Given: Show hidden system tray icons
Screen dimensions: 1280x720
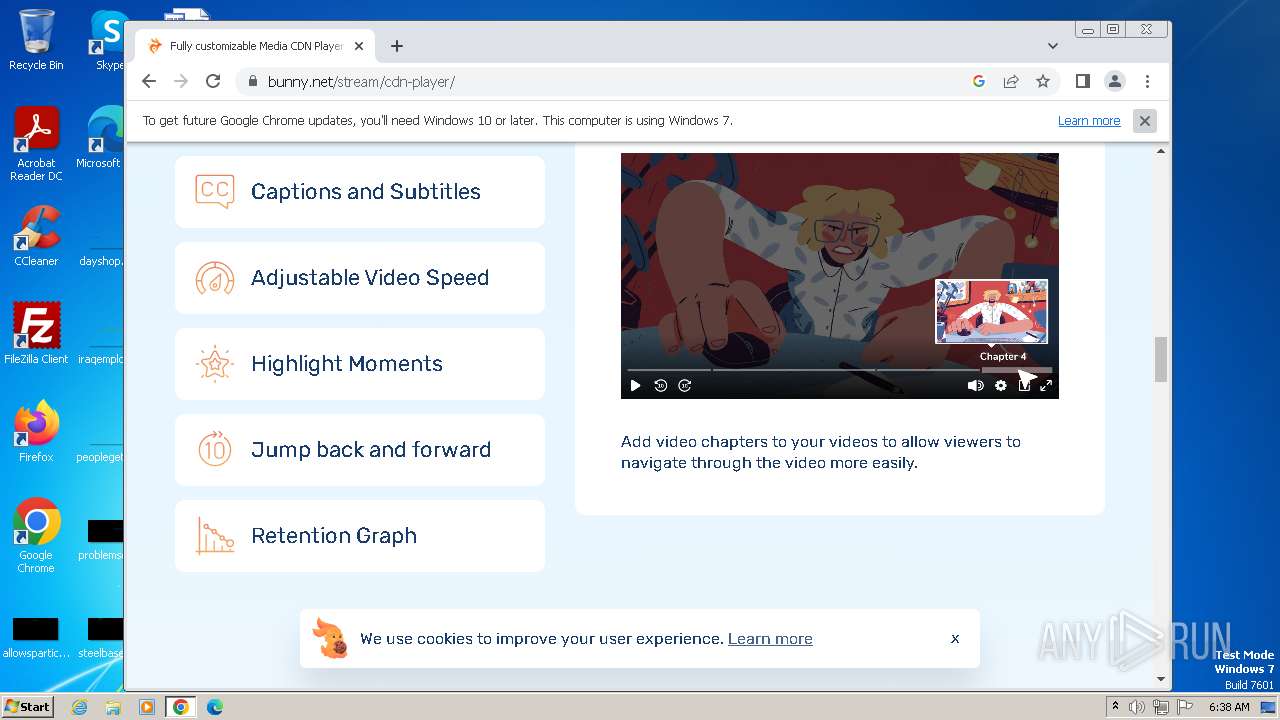Looking at the screenshot, I should (1115, 707).
